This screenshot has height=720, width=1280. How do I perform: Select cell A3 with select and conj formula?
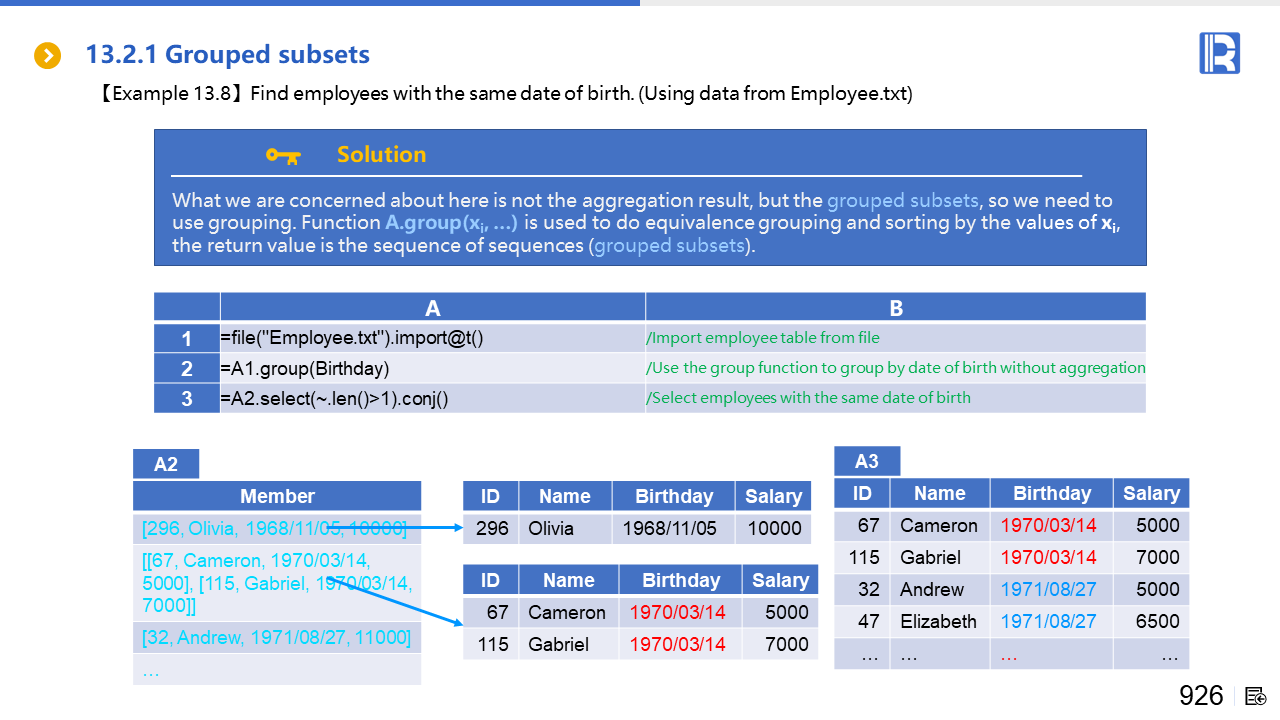[x=432, y=398]
